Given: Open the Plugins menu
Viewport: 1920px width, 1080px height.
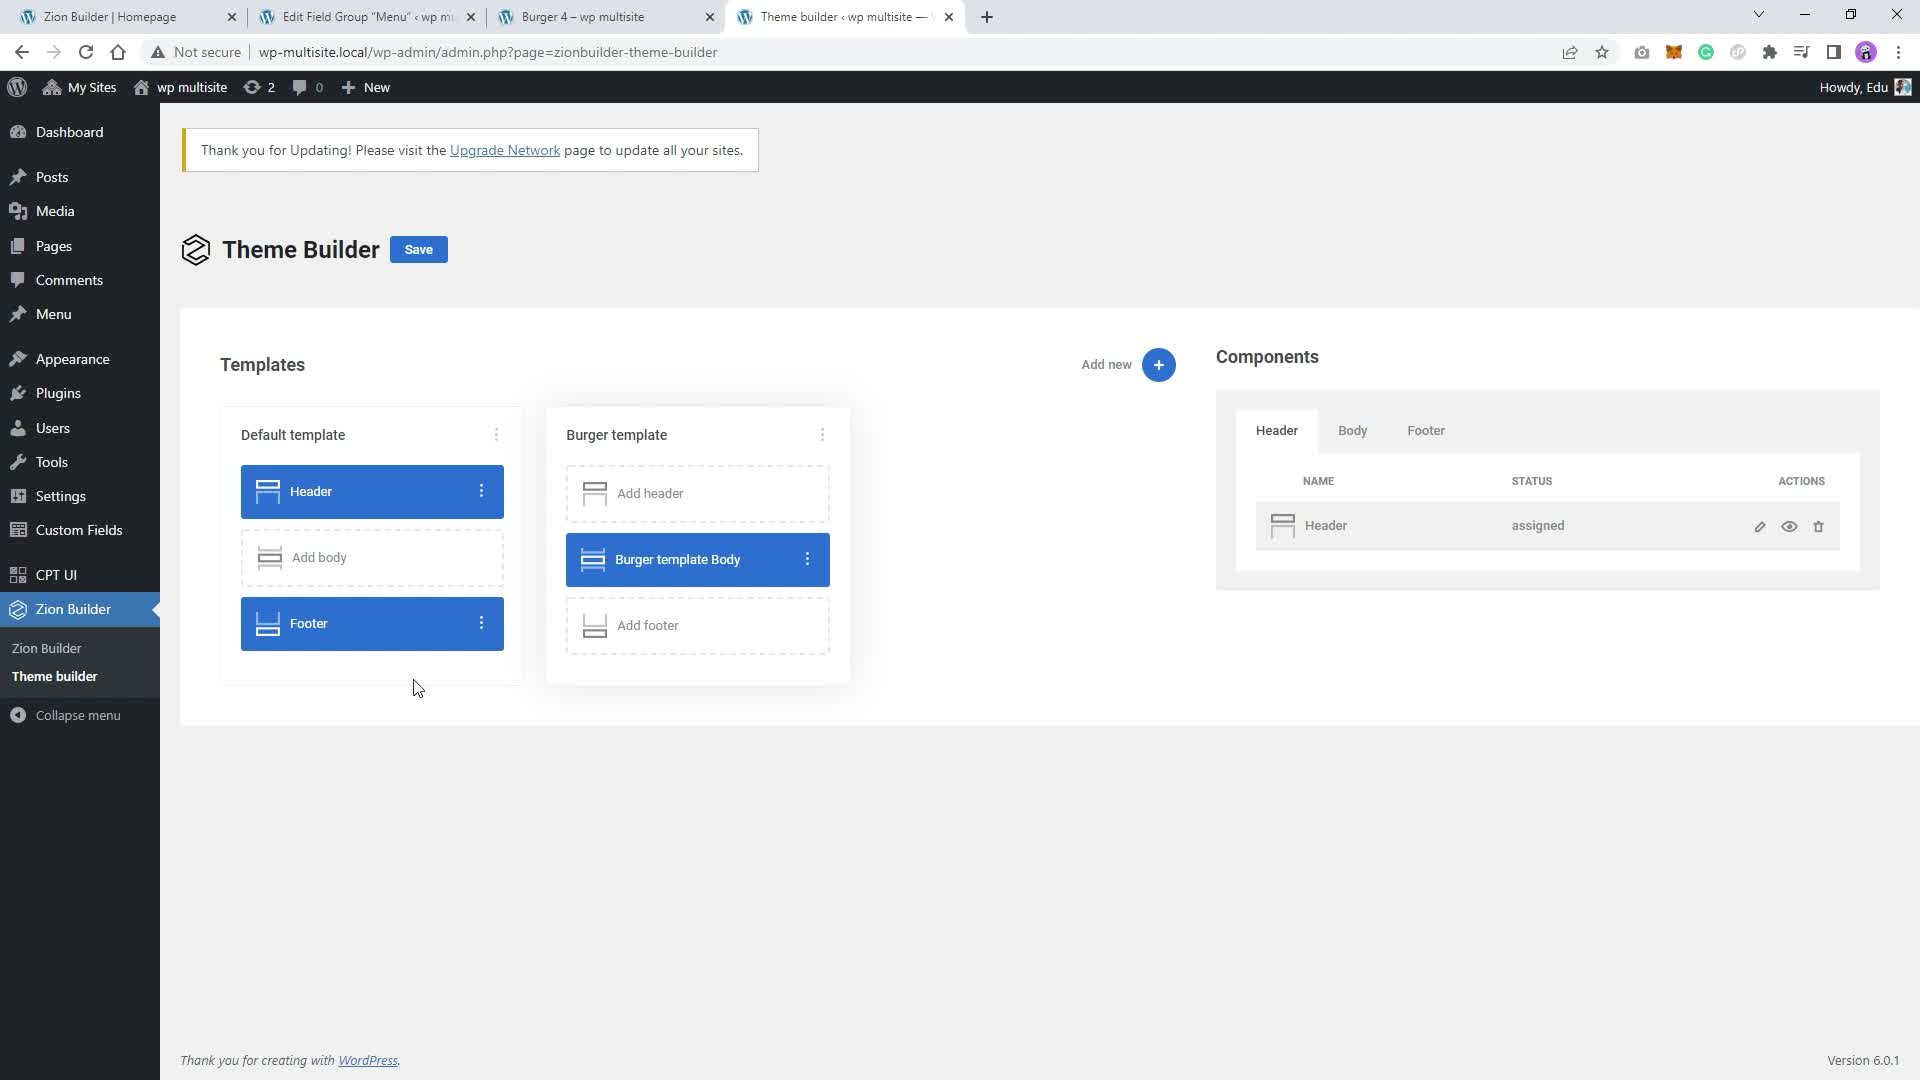Looking at the screenshot, I should click(80, 393).
